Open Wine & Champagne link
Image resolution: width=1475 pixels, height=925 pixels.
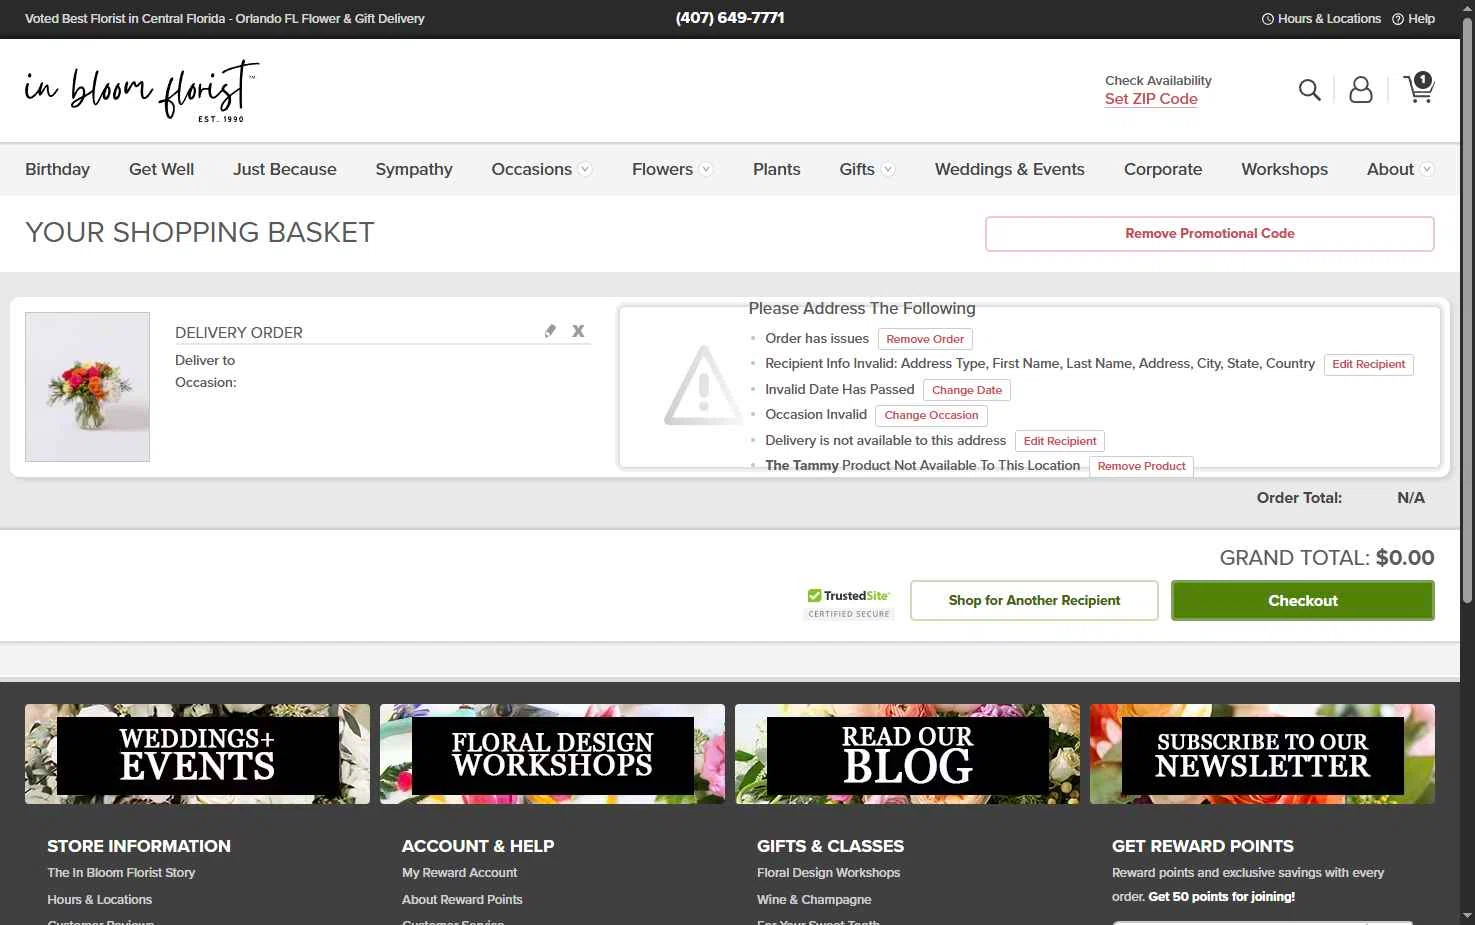[814, 900]
